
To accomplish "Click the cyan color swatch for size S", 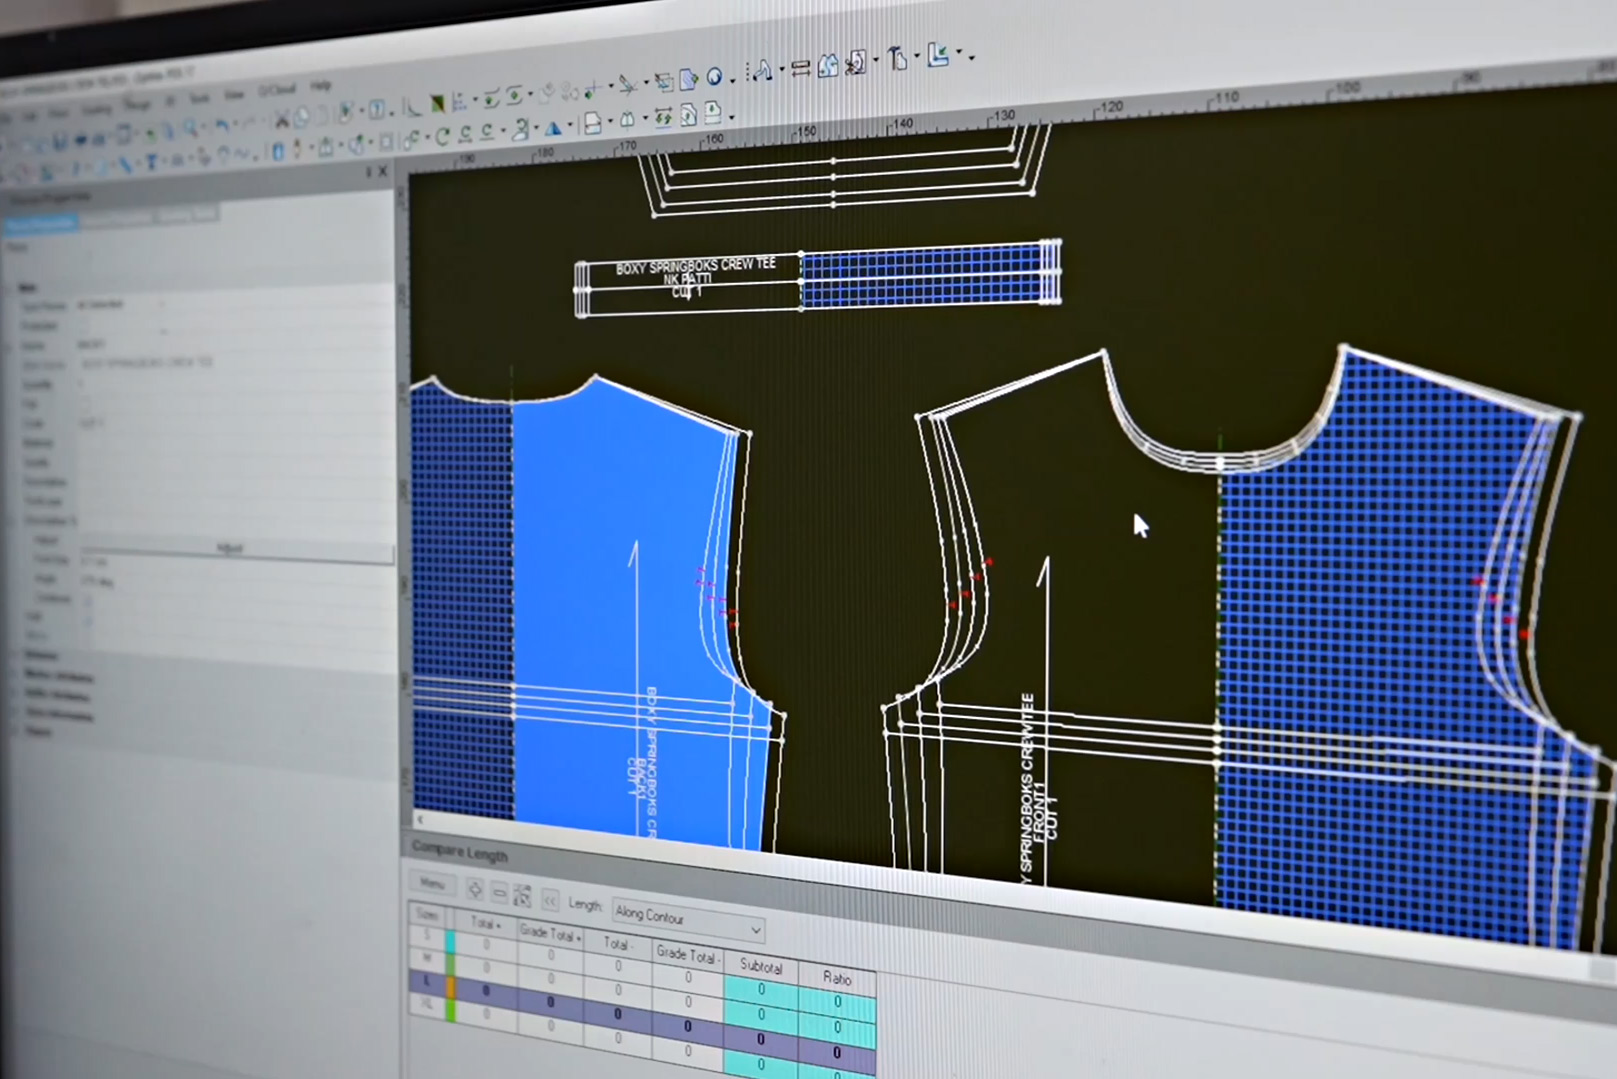I will point(450,940).
